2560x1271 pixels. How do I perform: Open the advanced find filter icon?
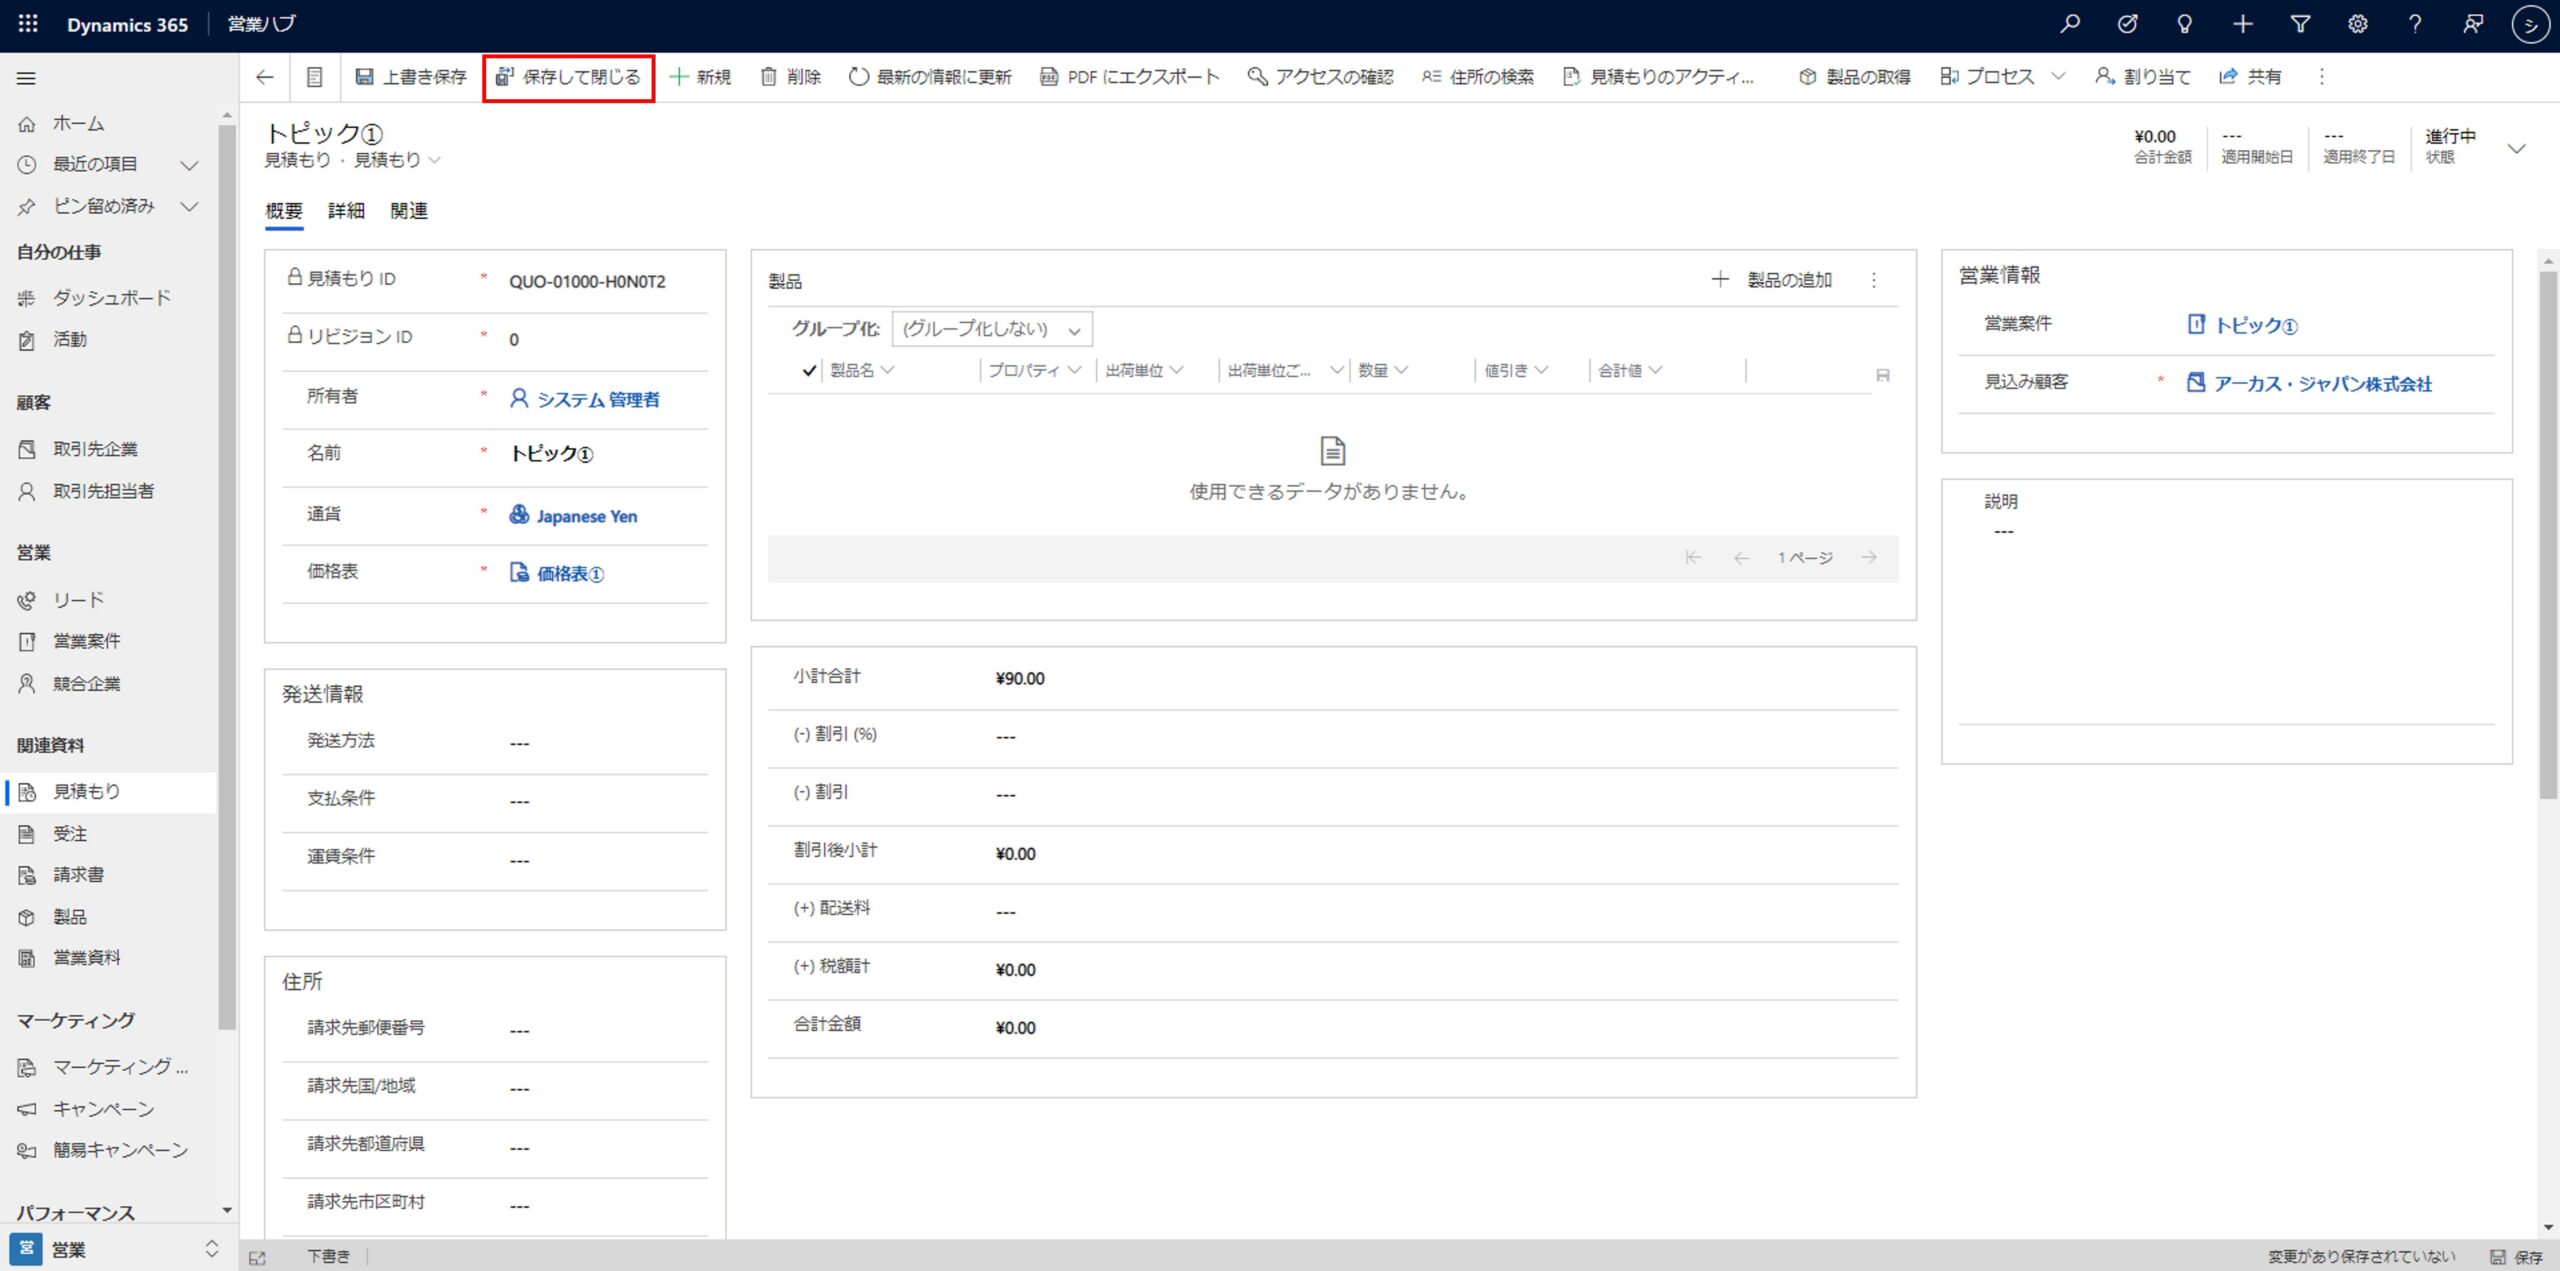click(x=2300, y=24)
